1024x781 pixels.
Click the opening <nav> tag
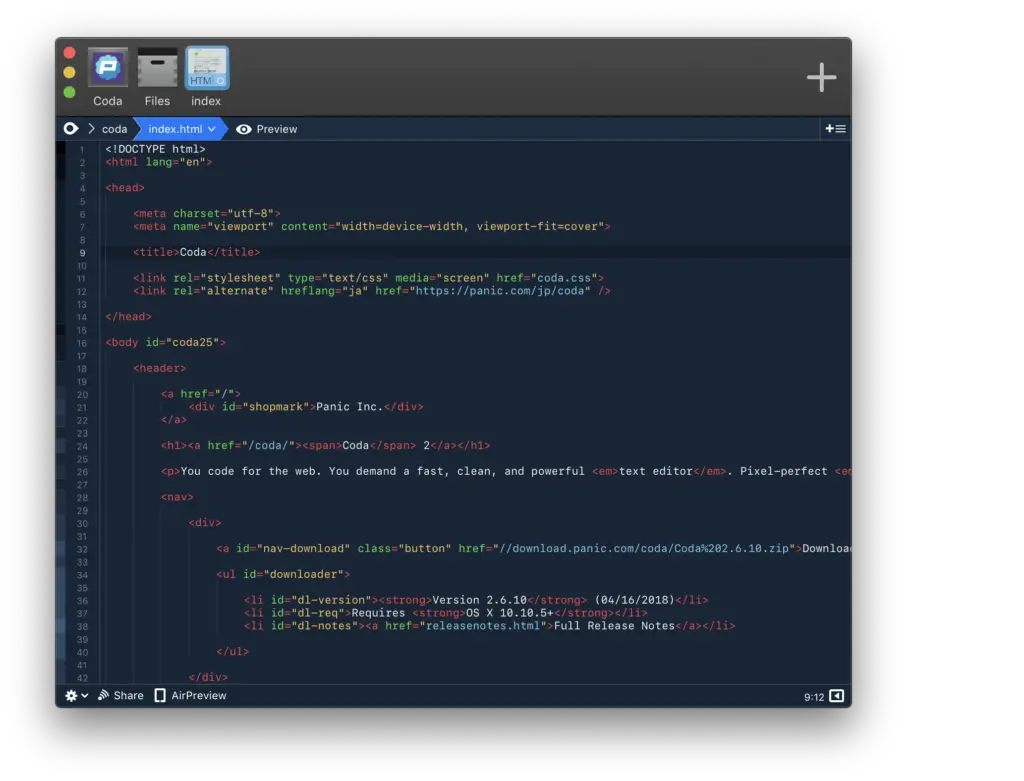(x=177, y=497)
